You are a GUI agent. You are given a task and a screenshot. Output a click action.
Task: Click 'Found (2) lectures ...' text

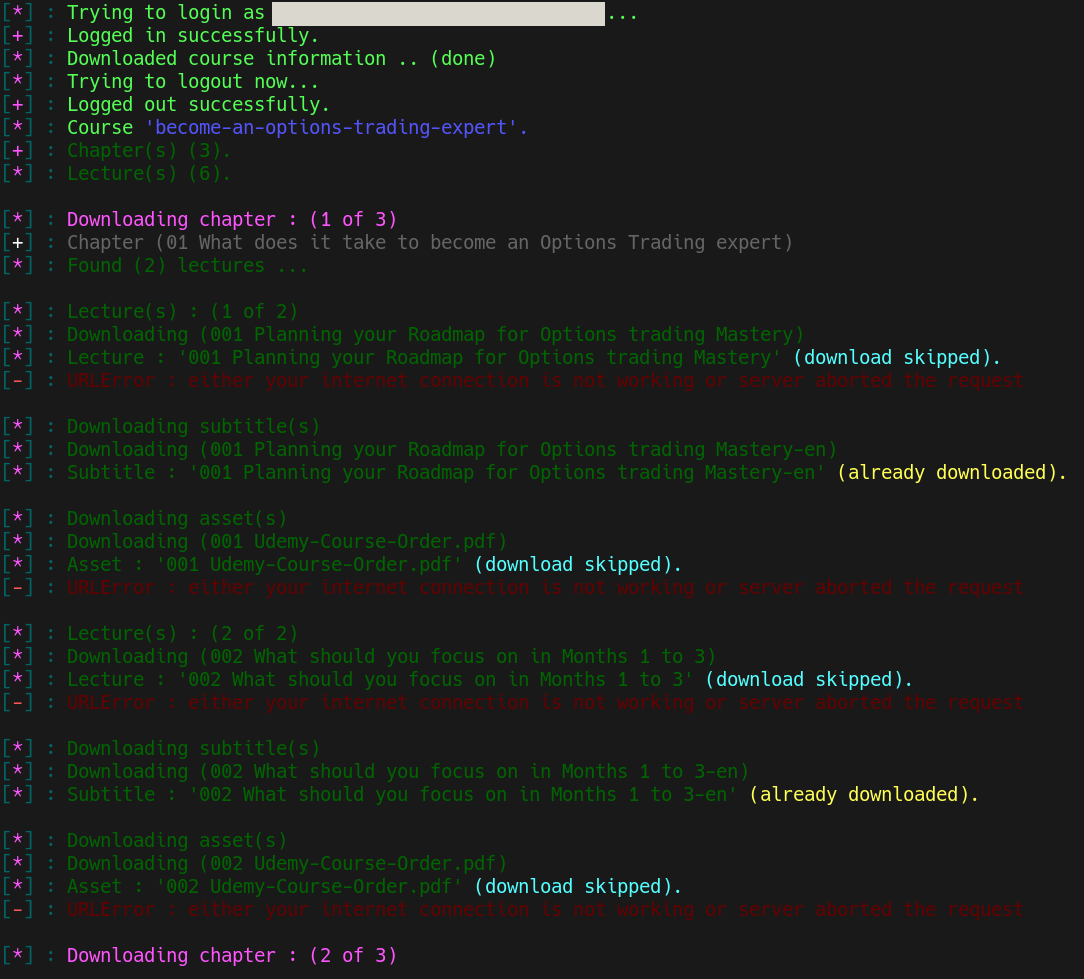pyautogui.click(x=187, y=265)
